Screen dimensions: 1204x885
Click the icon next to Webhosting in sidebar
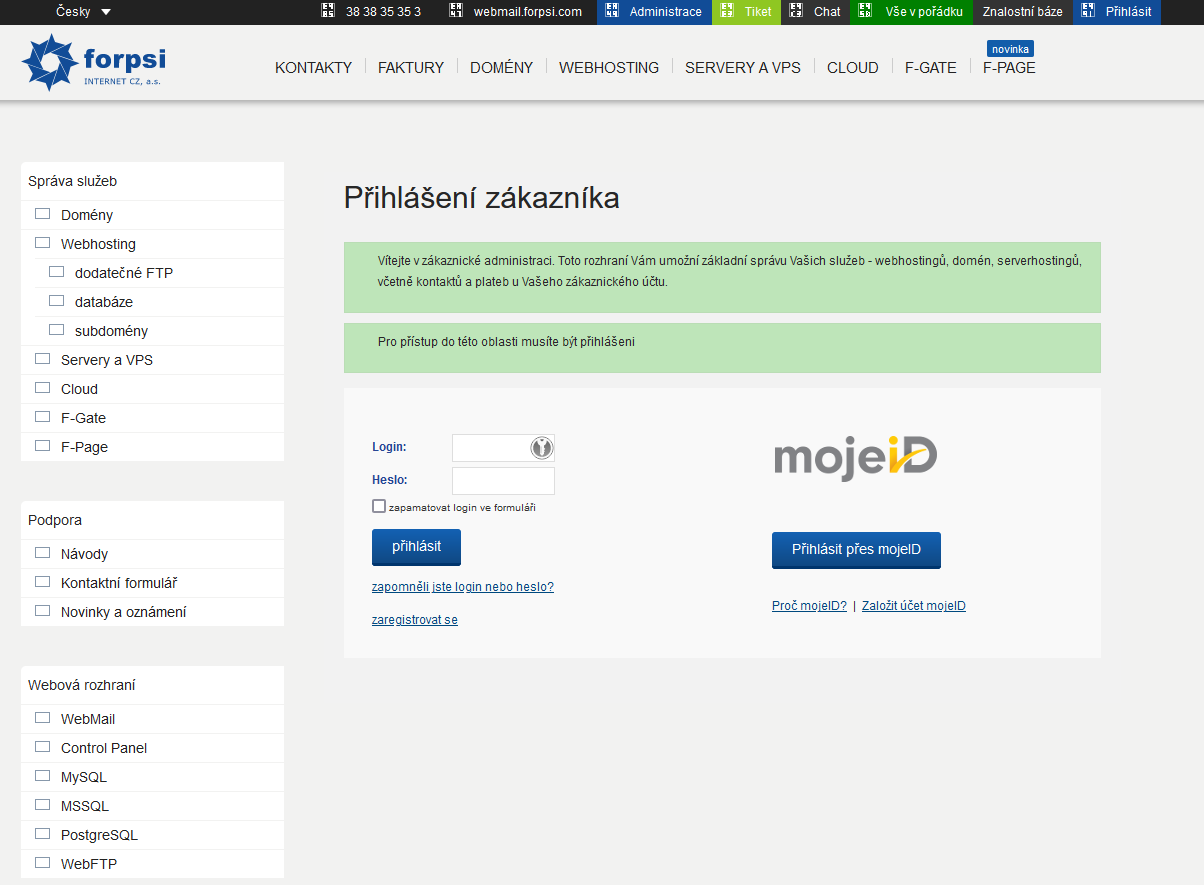[42, 243]
